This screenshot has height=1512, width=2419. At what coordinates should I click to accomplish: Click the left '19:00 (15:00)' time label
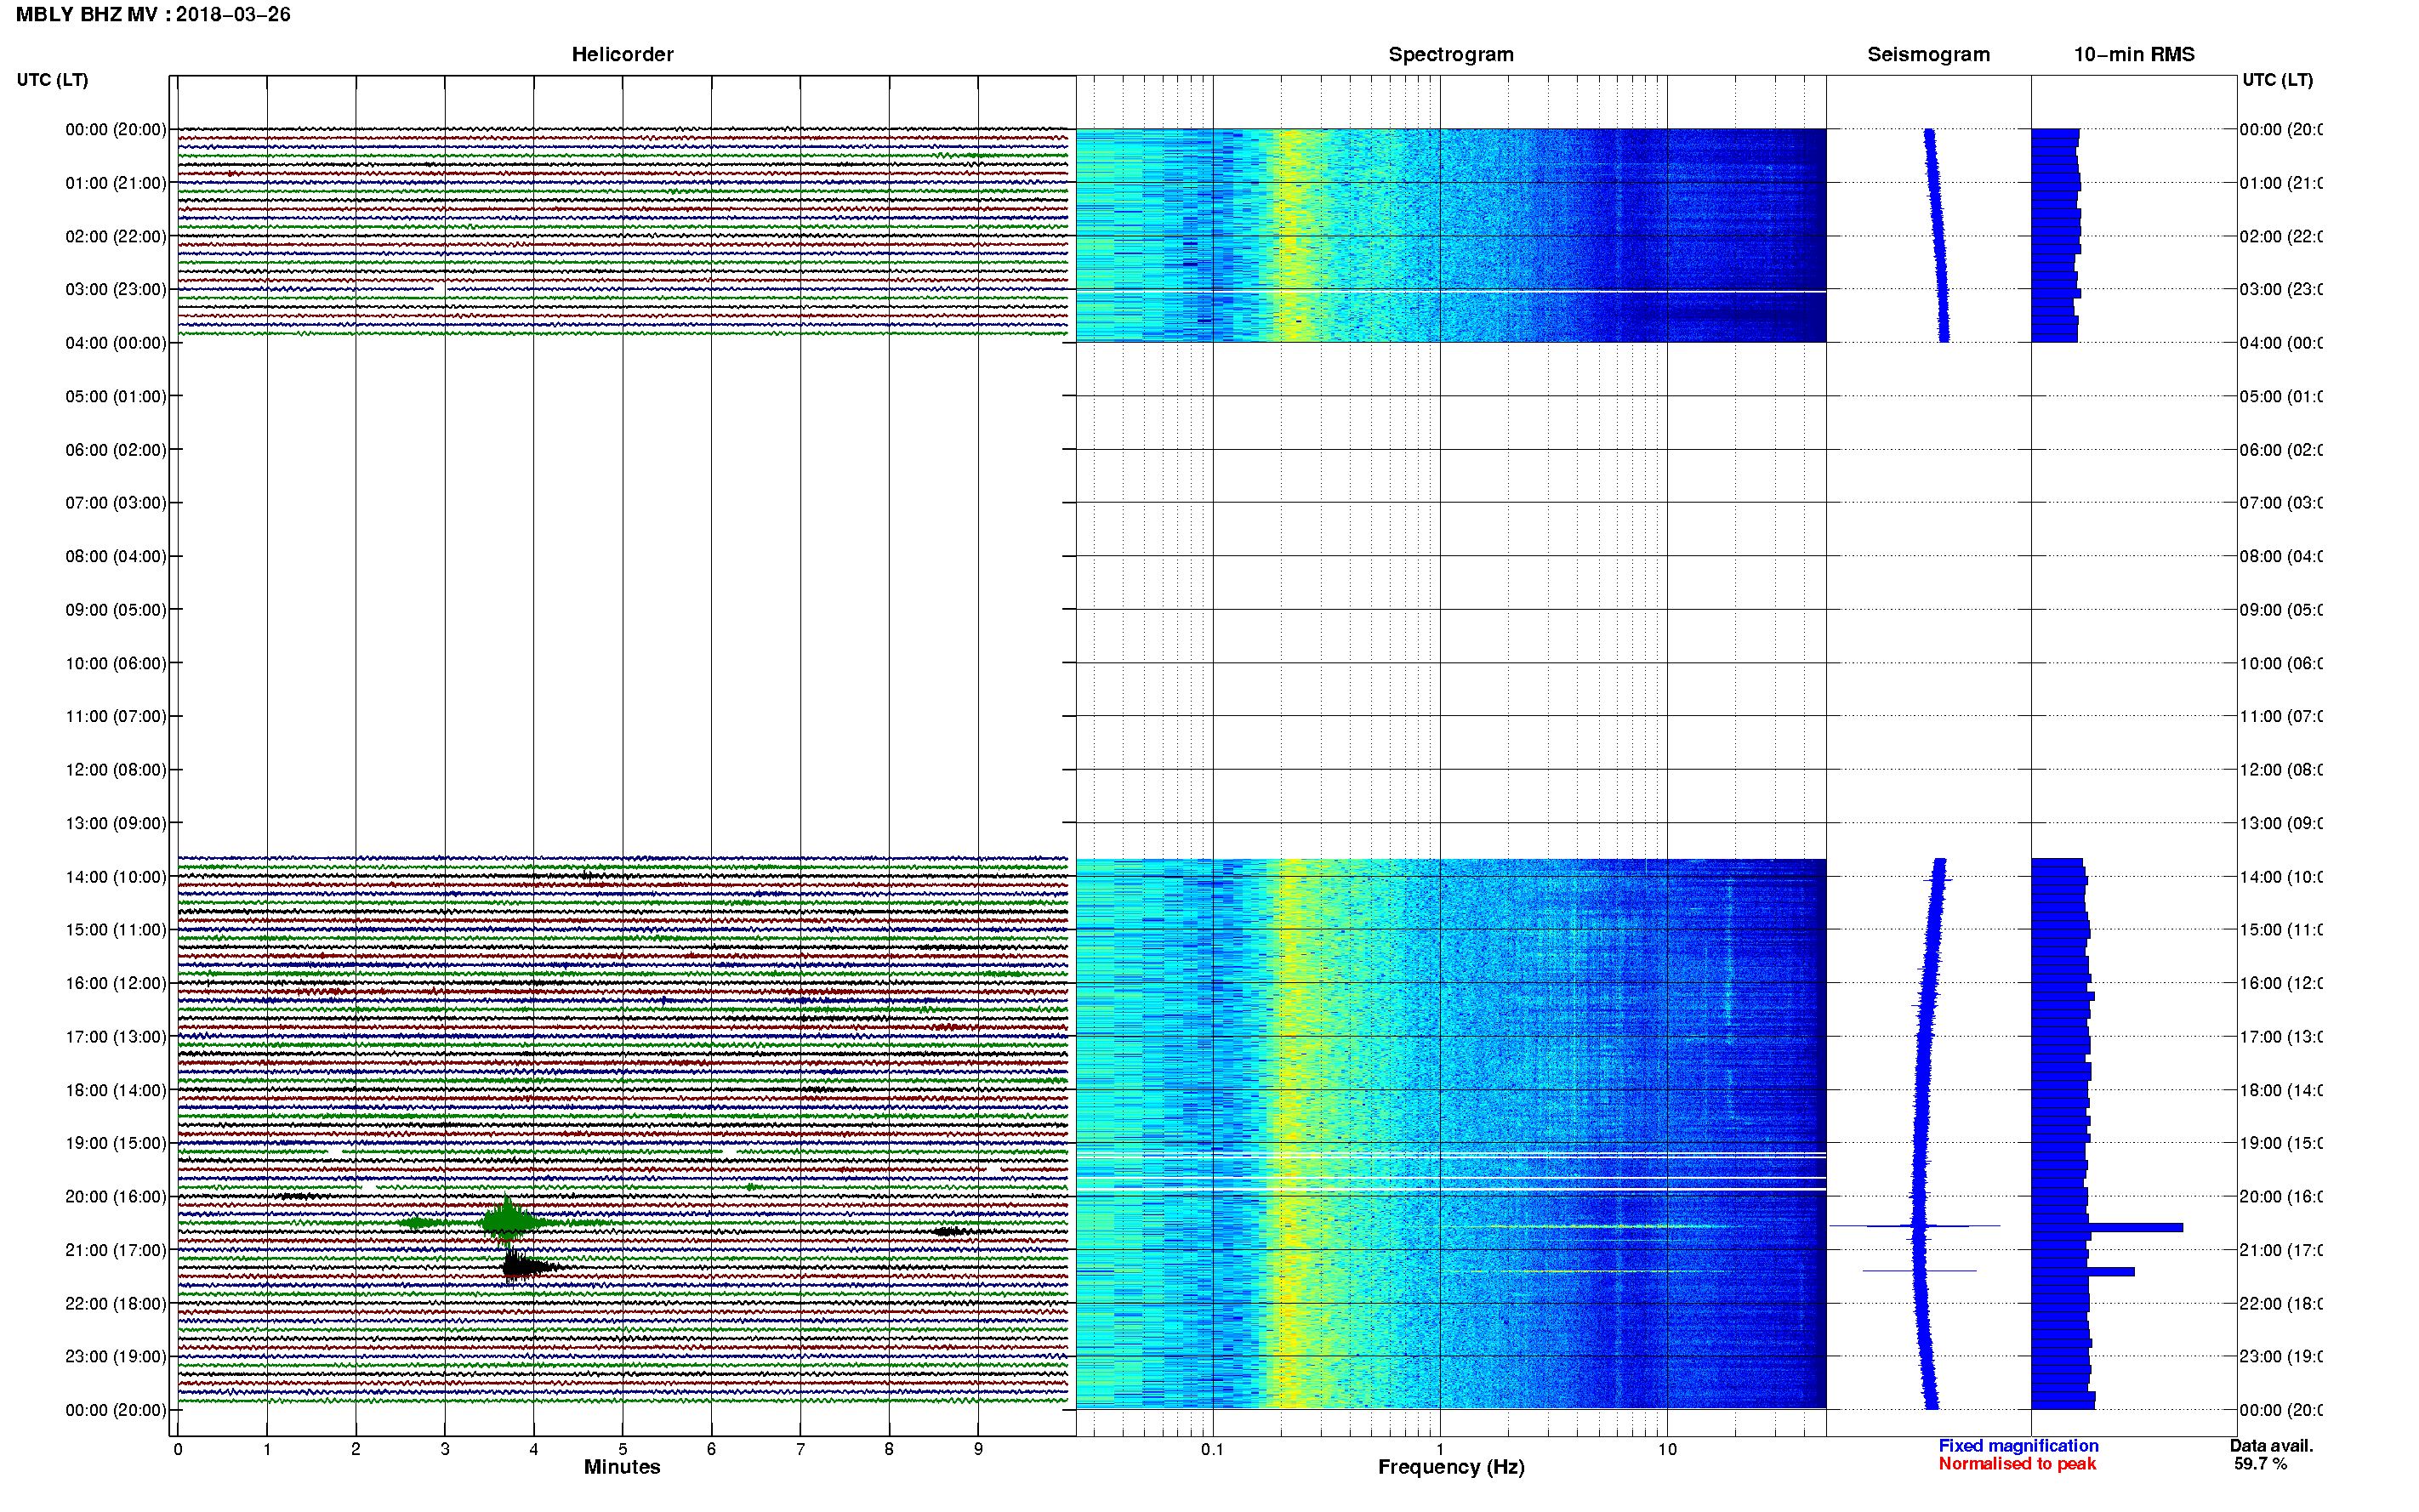pyautogui.click(x=116, y=1143)
